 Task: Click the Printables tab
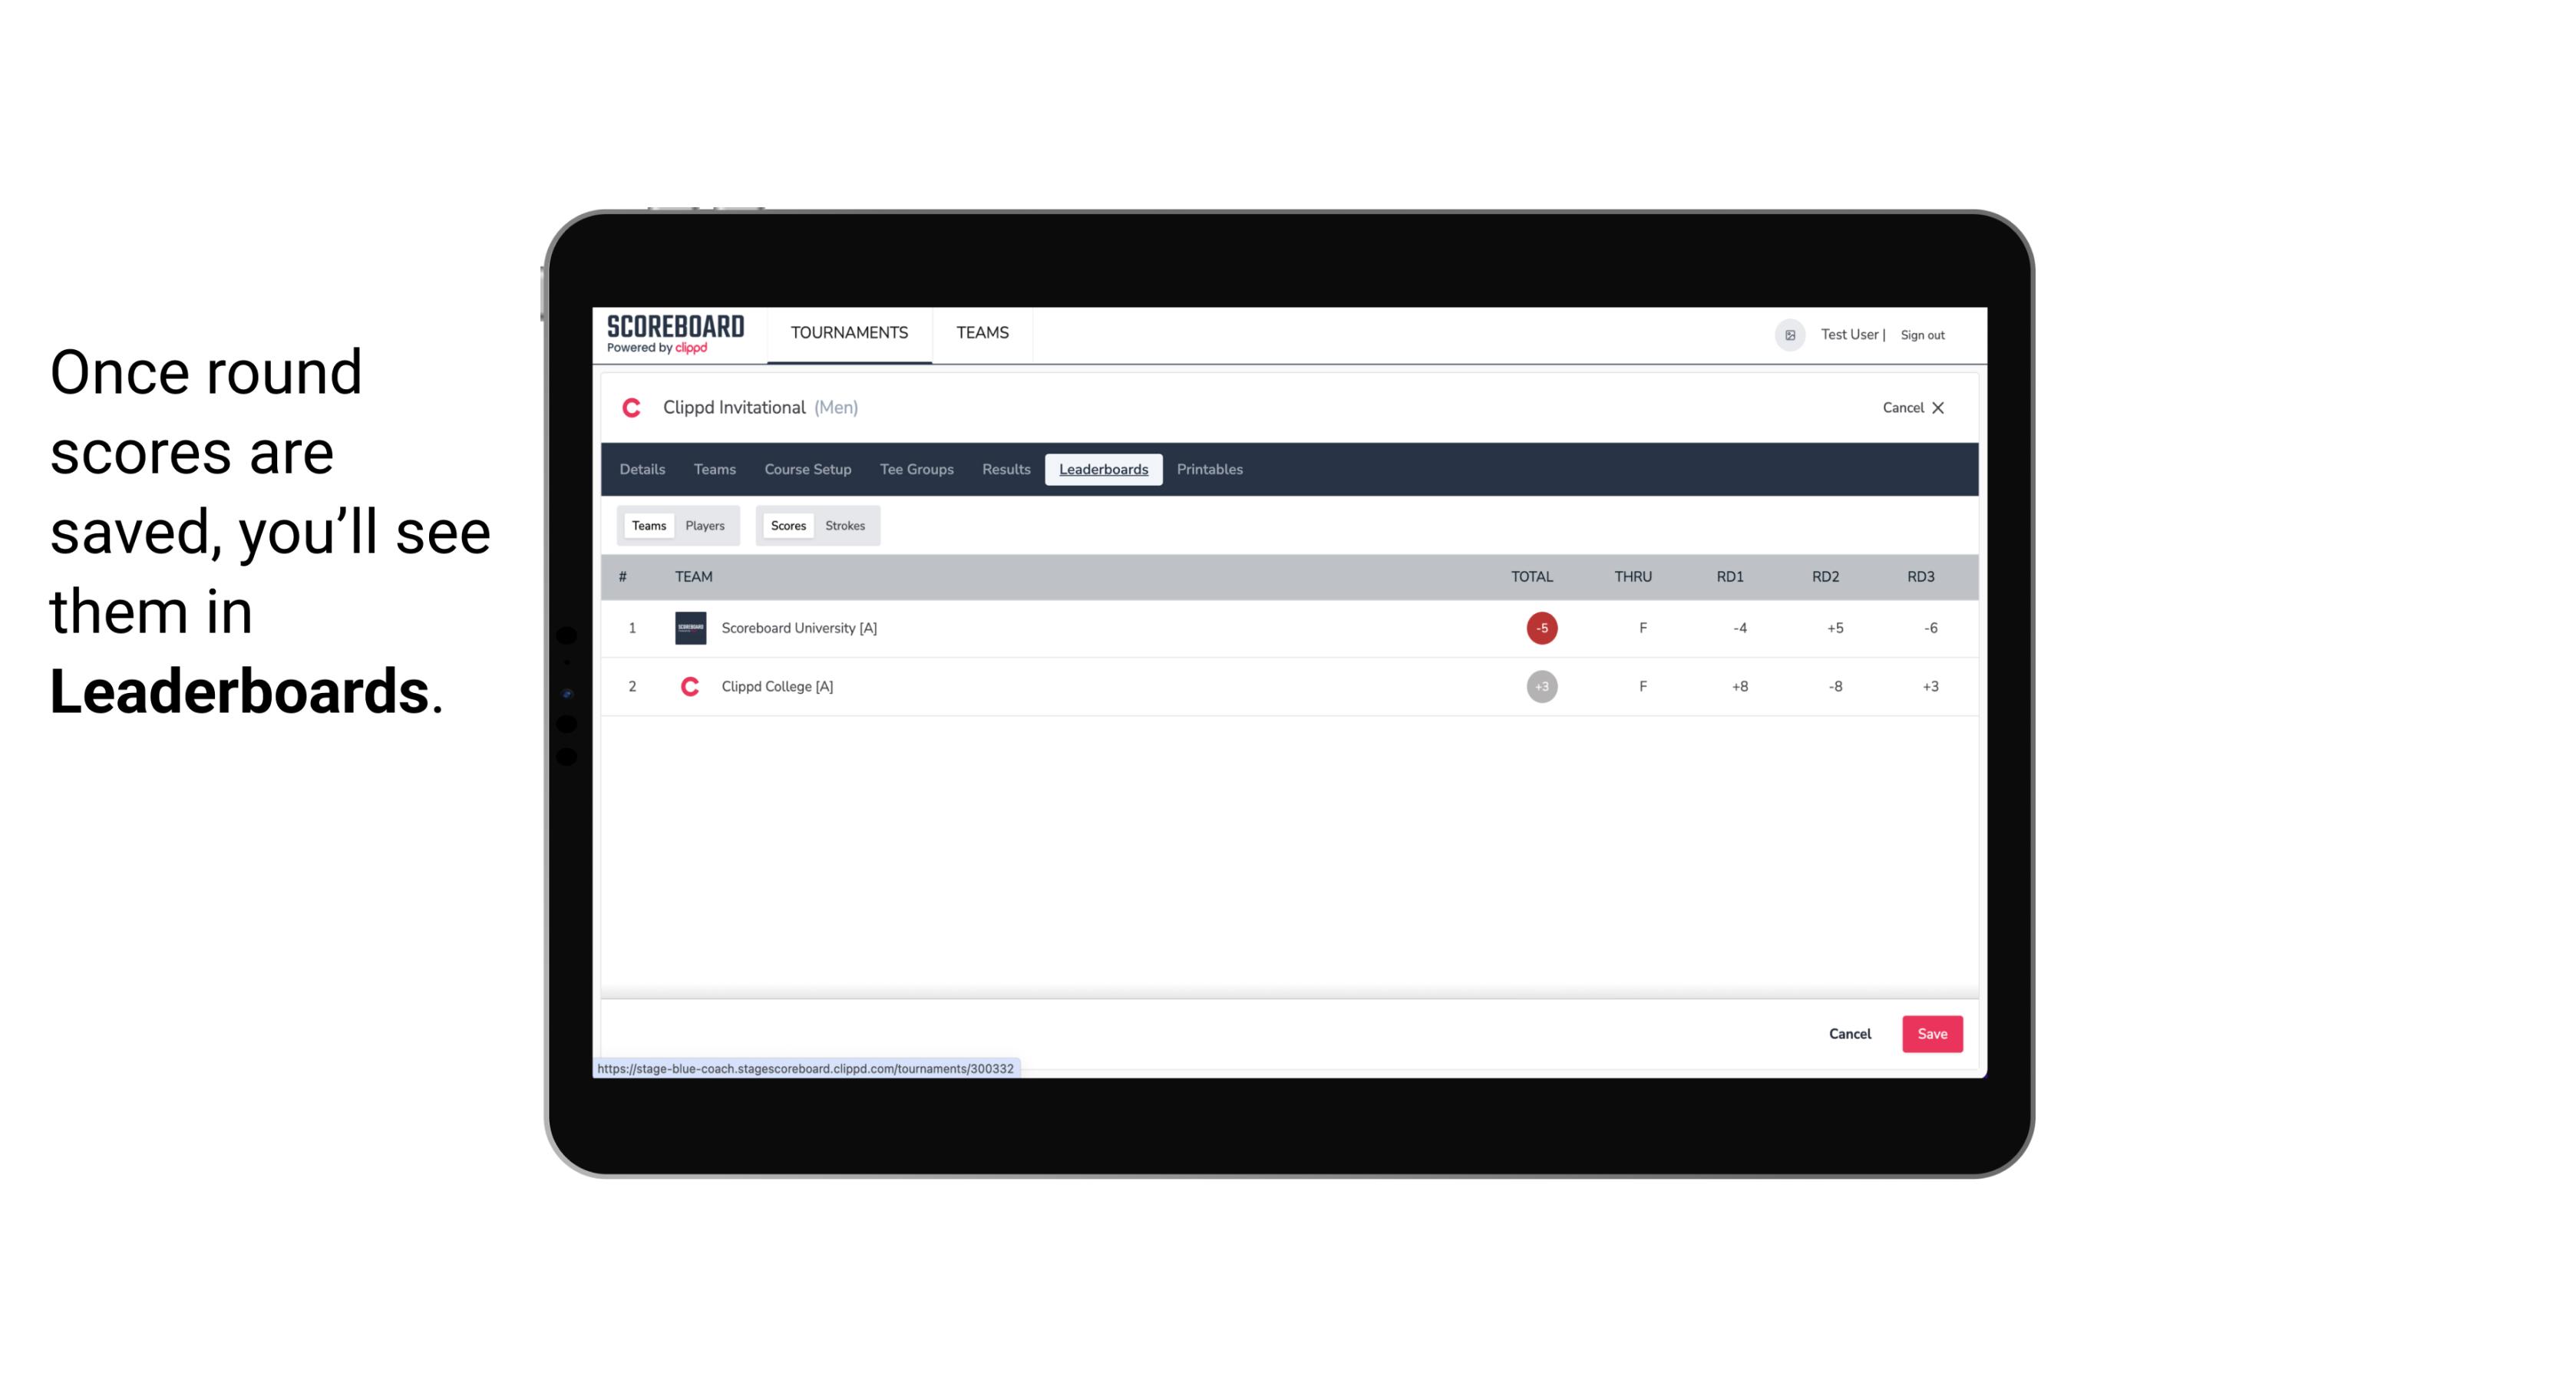(1210, 470)
